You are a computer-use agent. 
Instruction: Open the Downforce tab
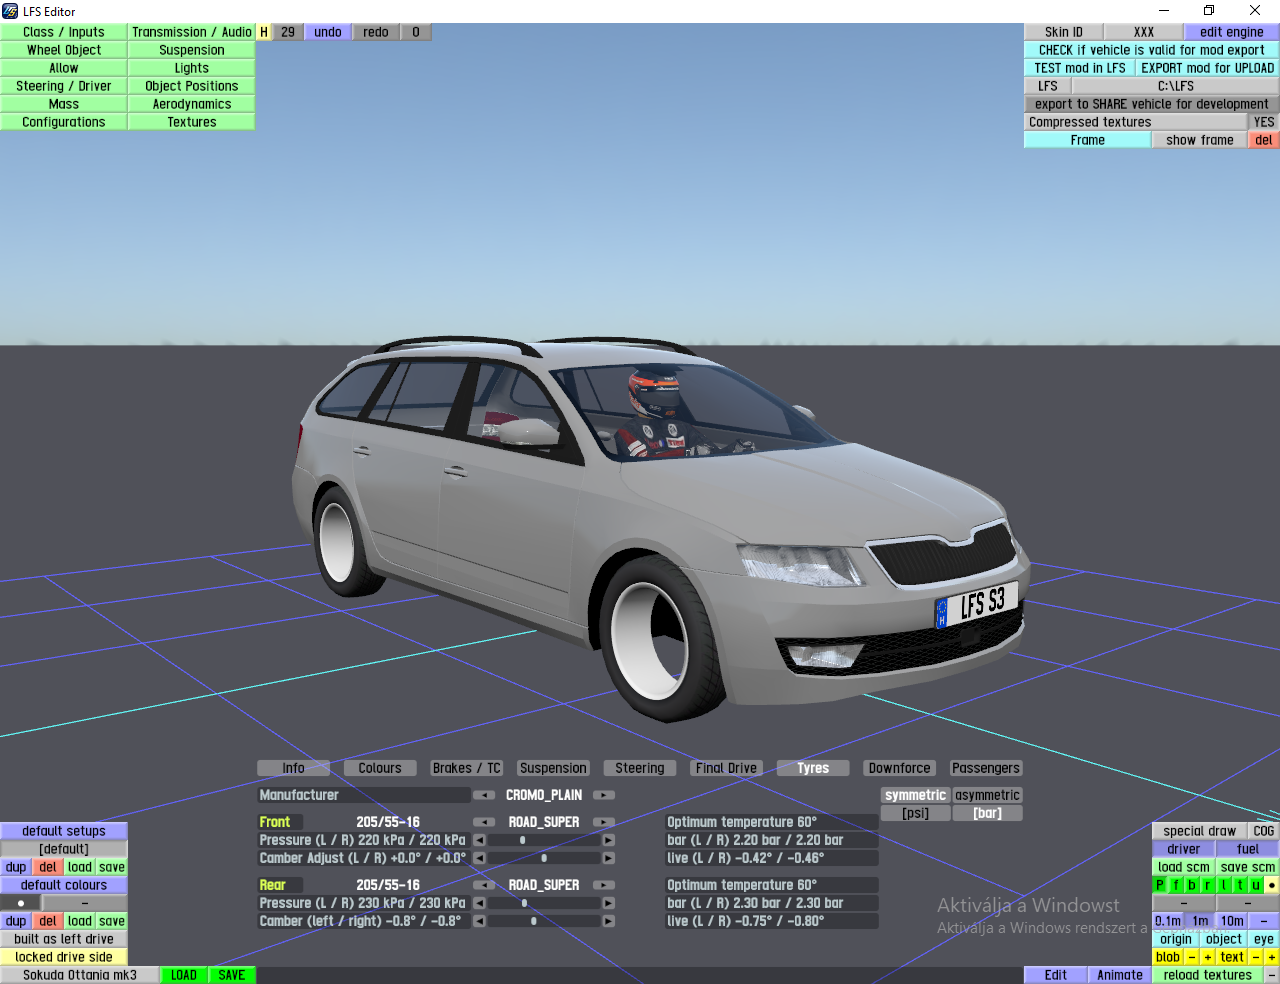[x=899, y=768]
